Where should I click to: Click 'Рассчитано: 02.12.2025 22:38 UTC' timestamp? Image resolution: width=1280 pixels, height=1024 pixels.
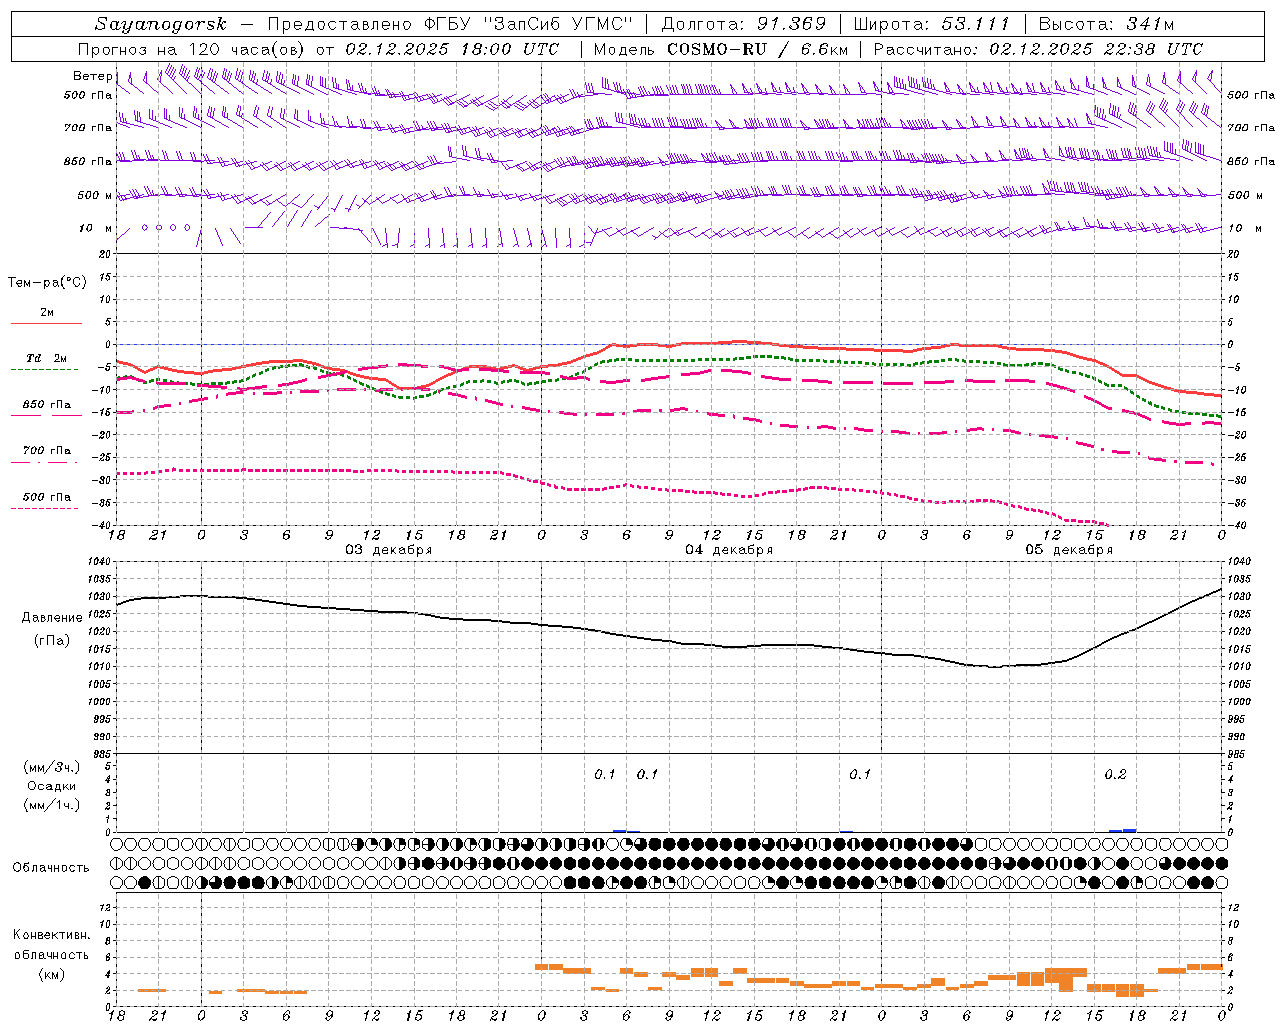[1038, 49]
